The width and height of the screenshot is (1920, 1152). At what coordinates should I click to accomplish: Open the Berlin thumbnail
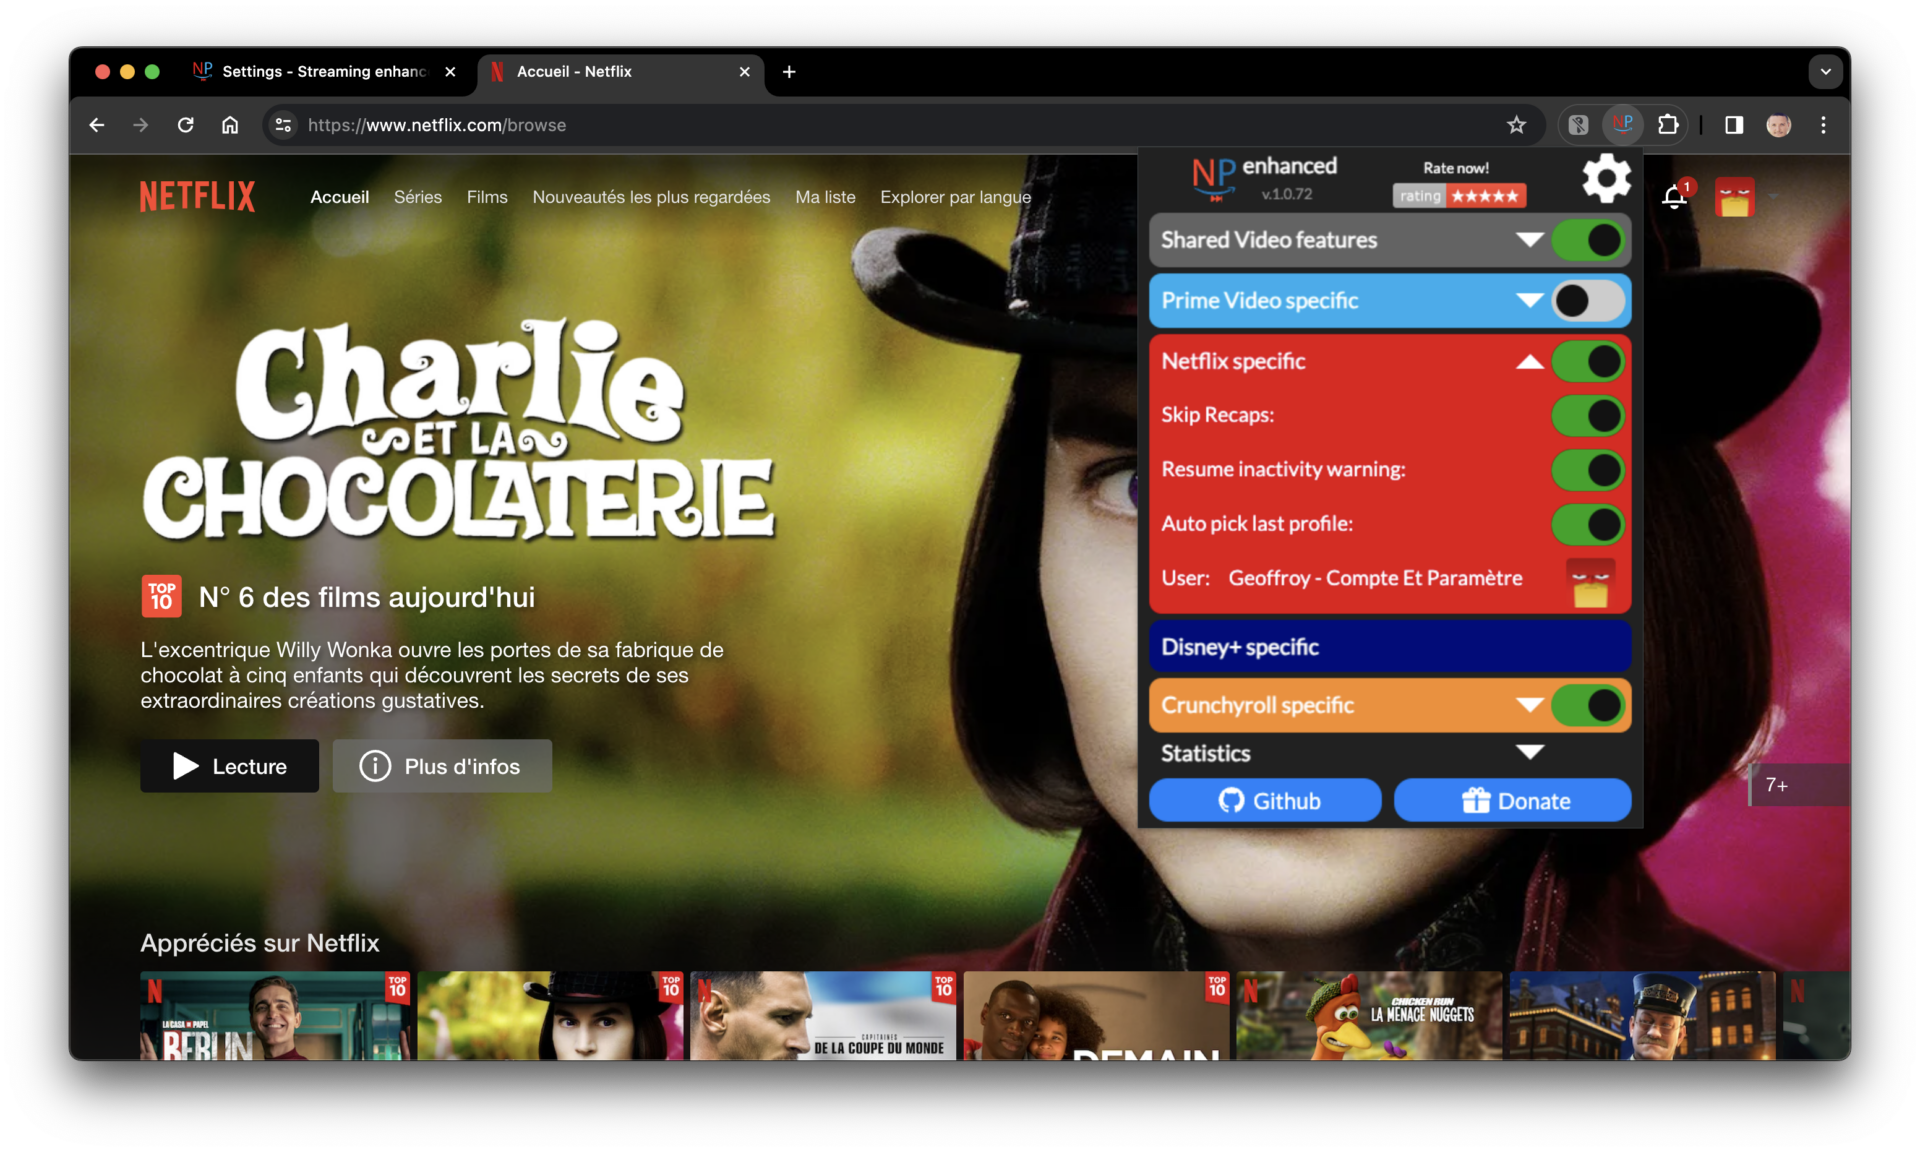[x=275, y=1016]
